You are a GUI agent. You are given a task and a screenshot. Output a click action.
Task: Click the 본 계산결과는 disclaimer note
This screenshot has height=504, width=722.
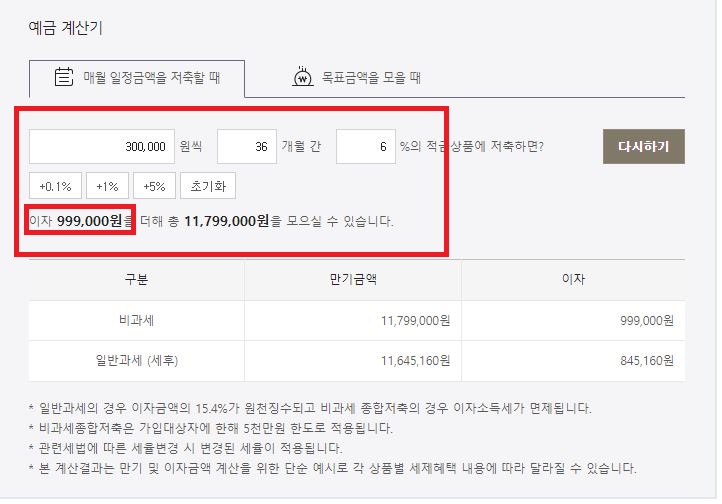(332, 468)
